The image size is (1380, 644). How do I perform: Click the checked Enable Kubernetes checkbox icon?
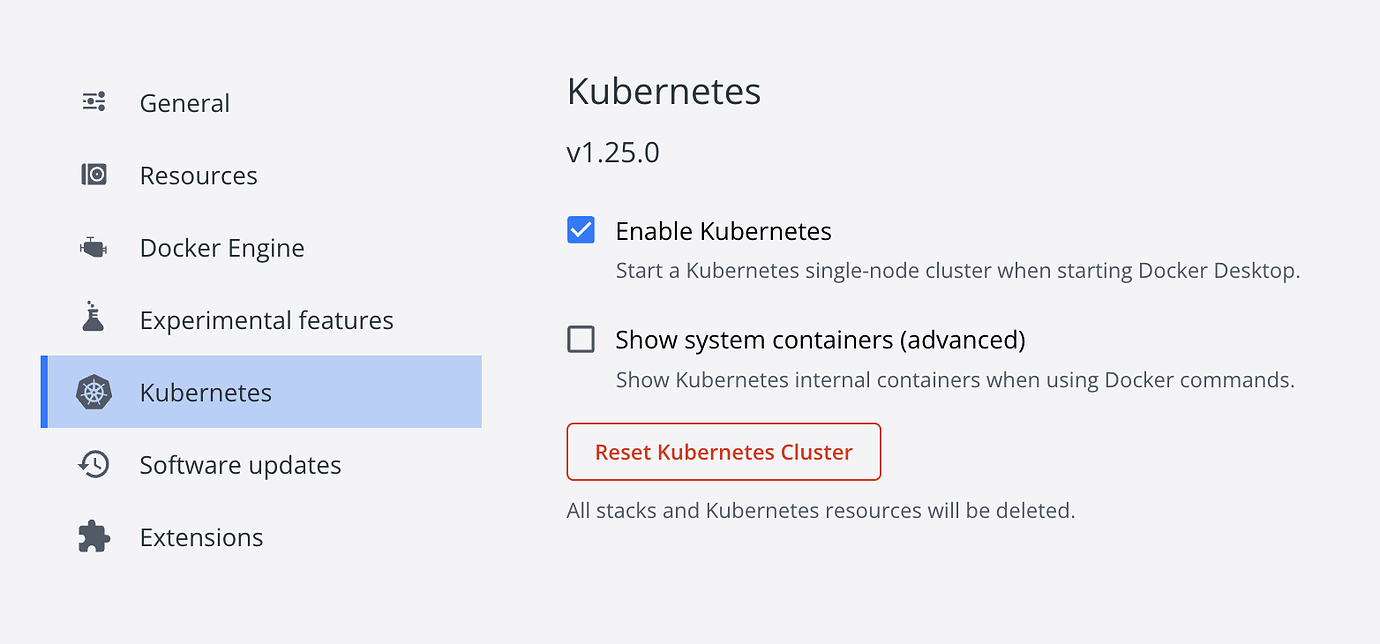click(580, 229)
